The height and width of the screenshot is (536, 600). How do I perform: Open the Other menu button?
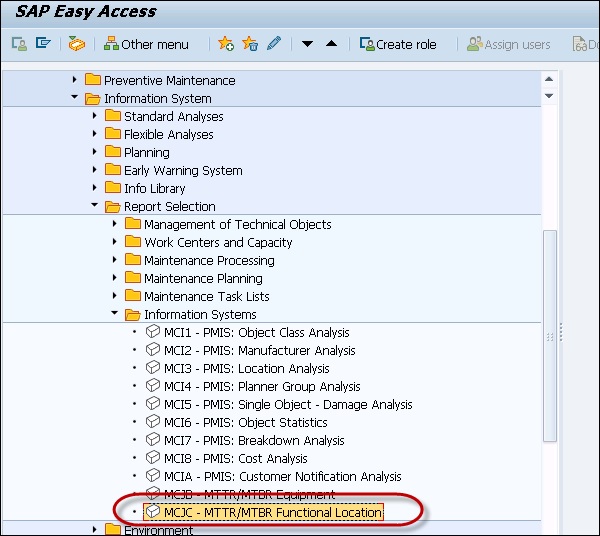146,44
